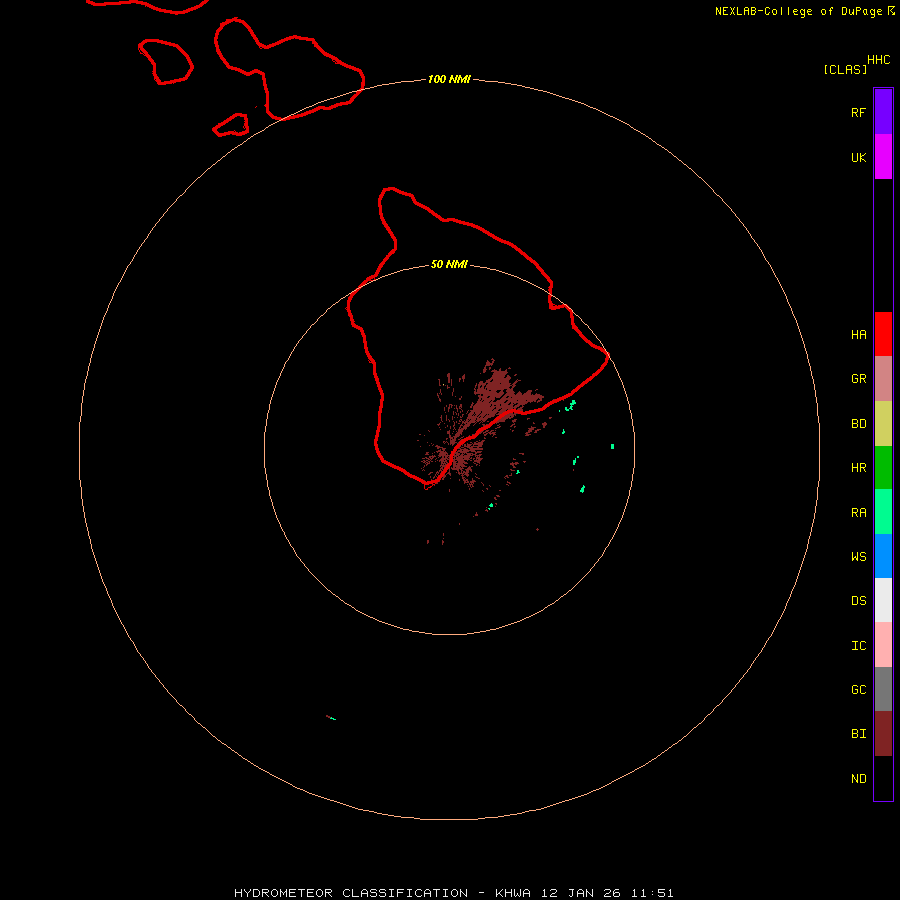Click the GC gray legend swatch
The width and height of the screenshot is (900, 900).
click(883, 689)
